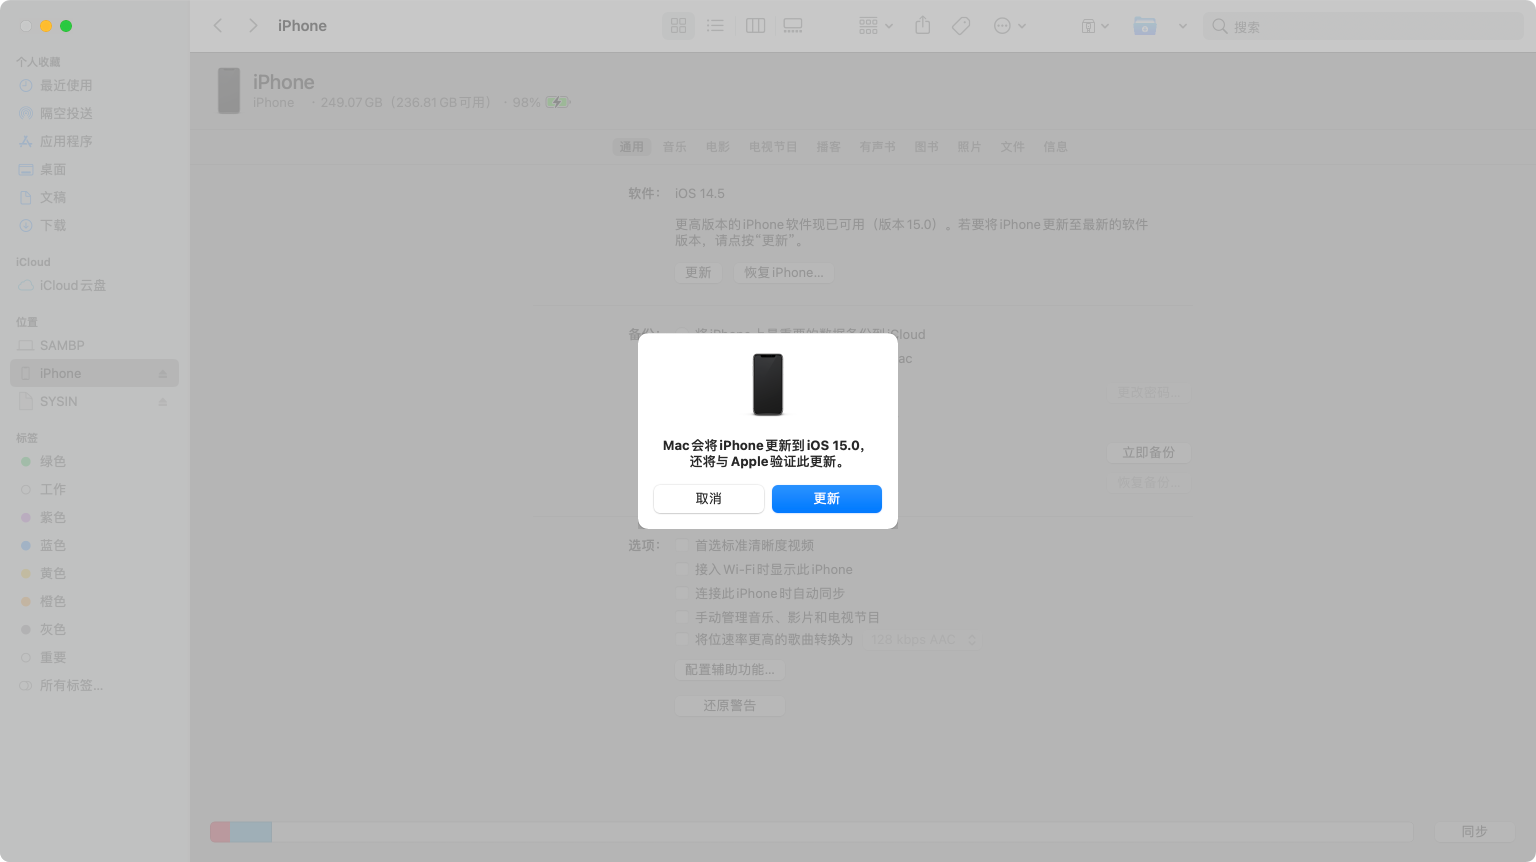Toggle 连接此iPhone时自动同步 checkbox

tap(682, 594)
